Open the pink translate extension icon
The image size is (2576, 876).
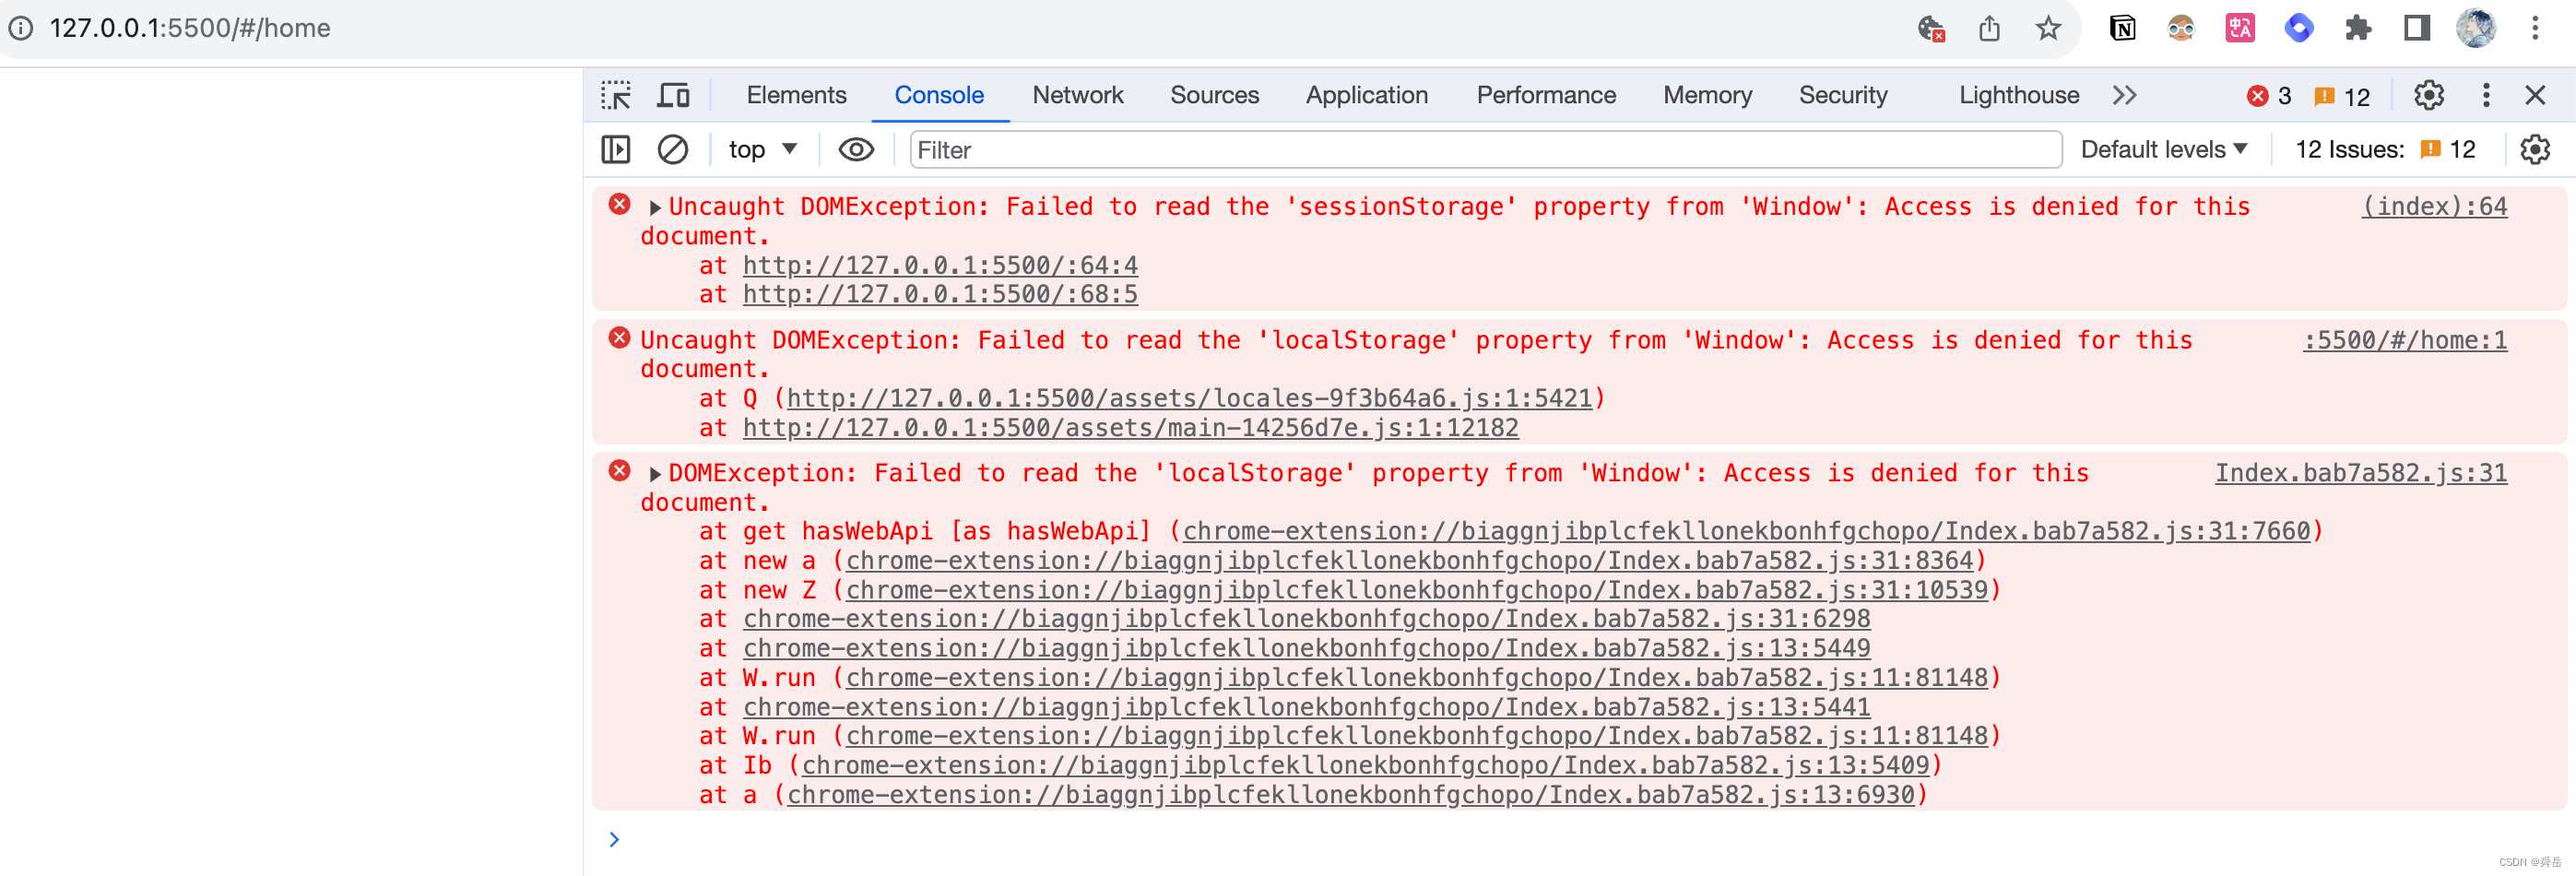(2240, 28)
